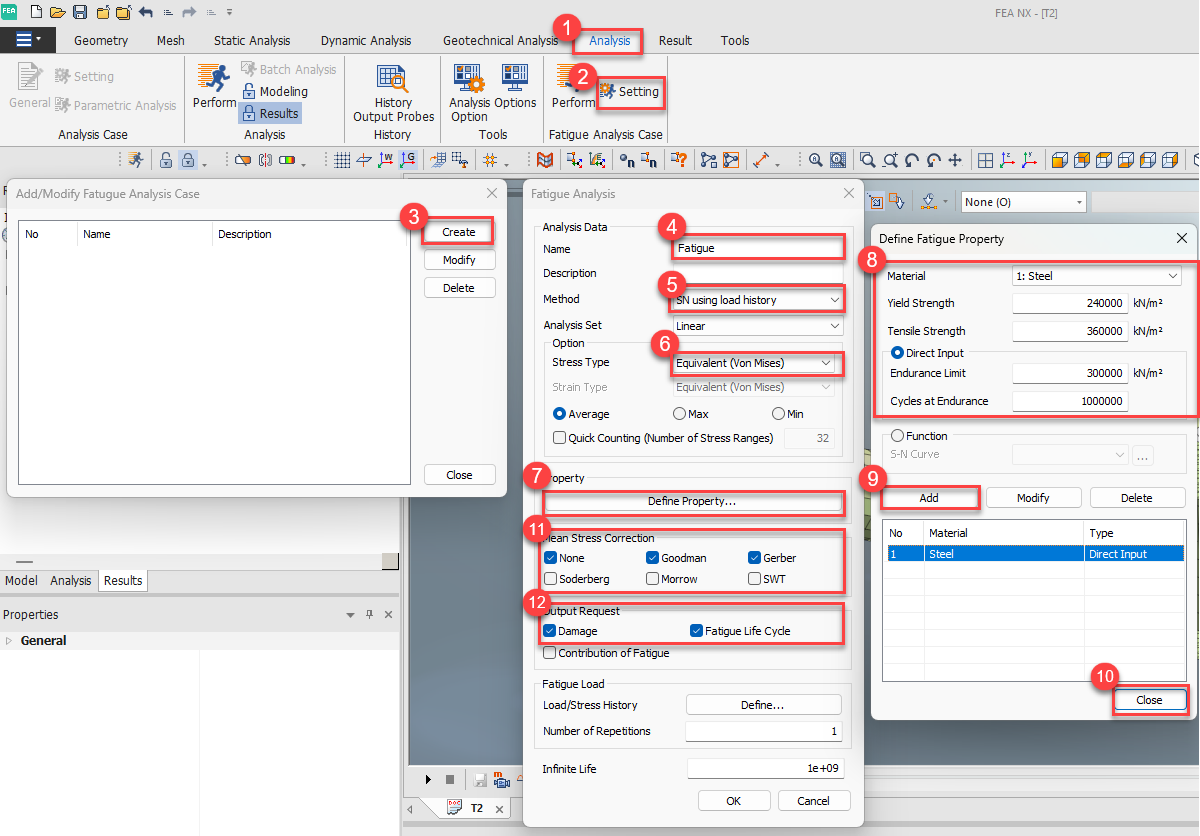This screenshot has width=1200, height=836.
Task: Toggle the grid display toolbar icon
Action: [x=342, y=160]
